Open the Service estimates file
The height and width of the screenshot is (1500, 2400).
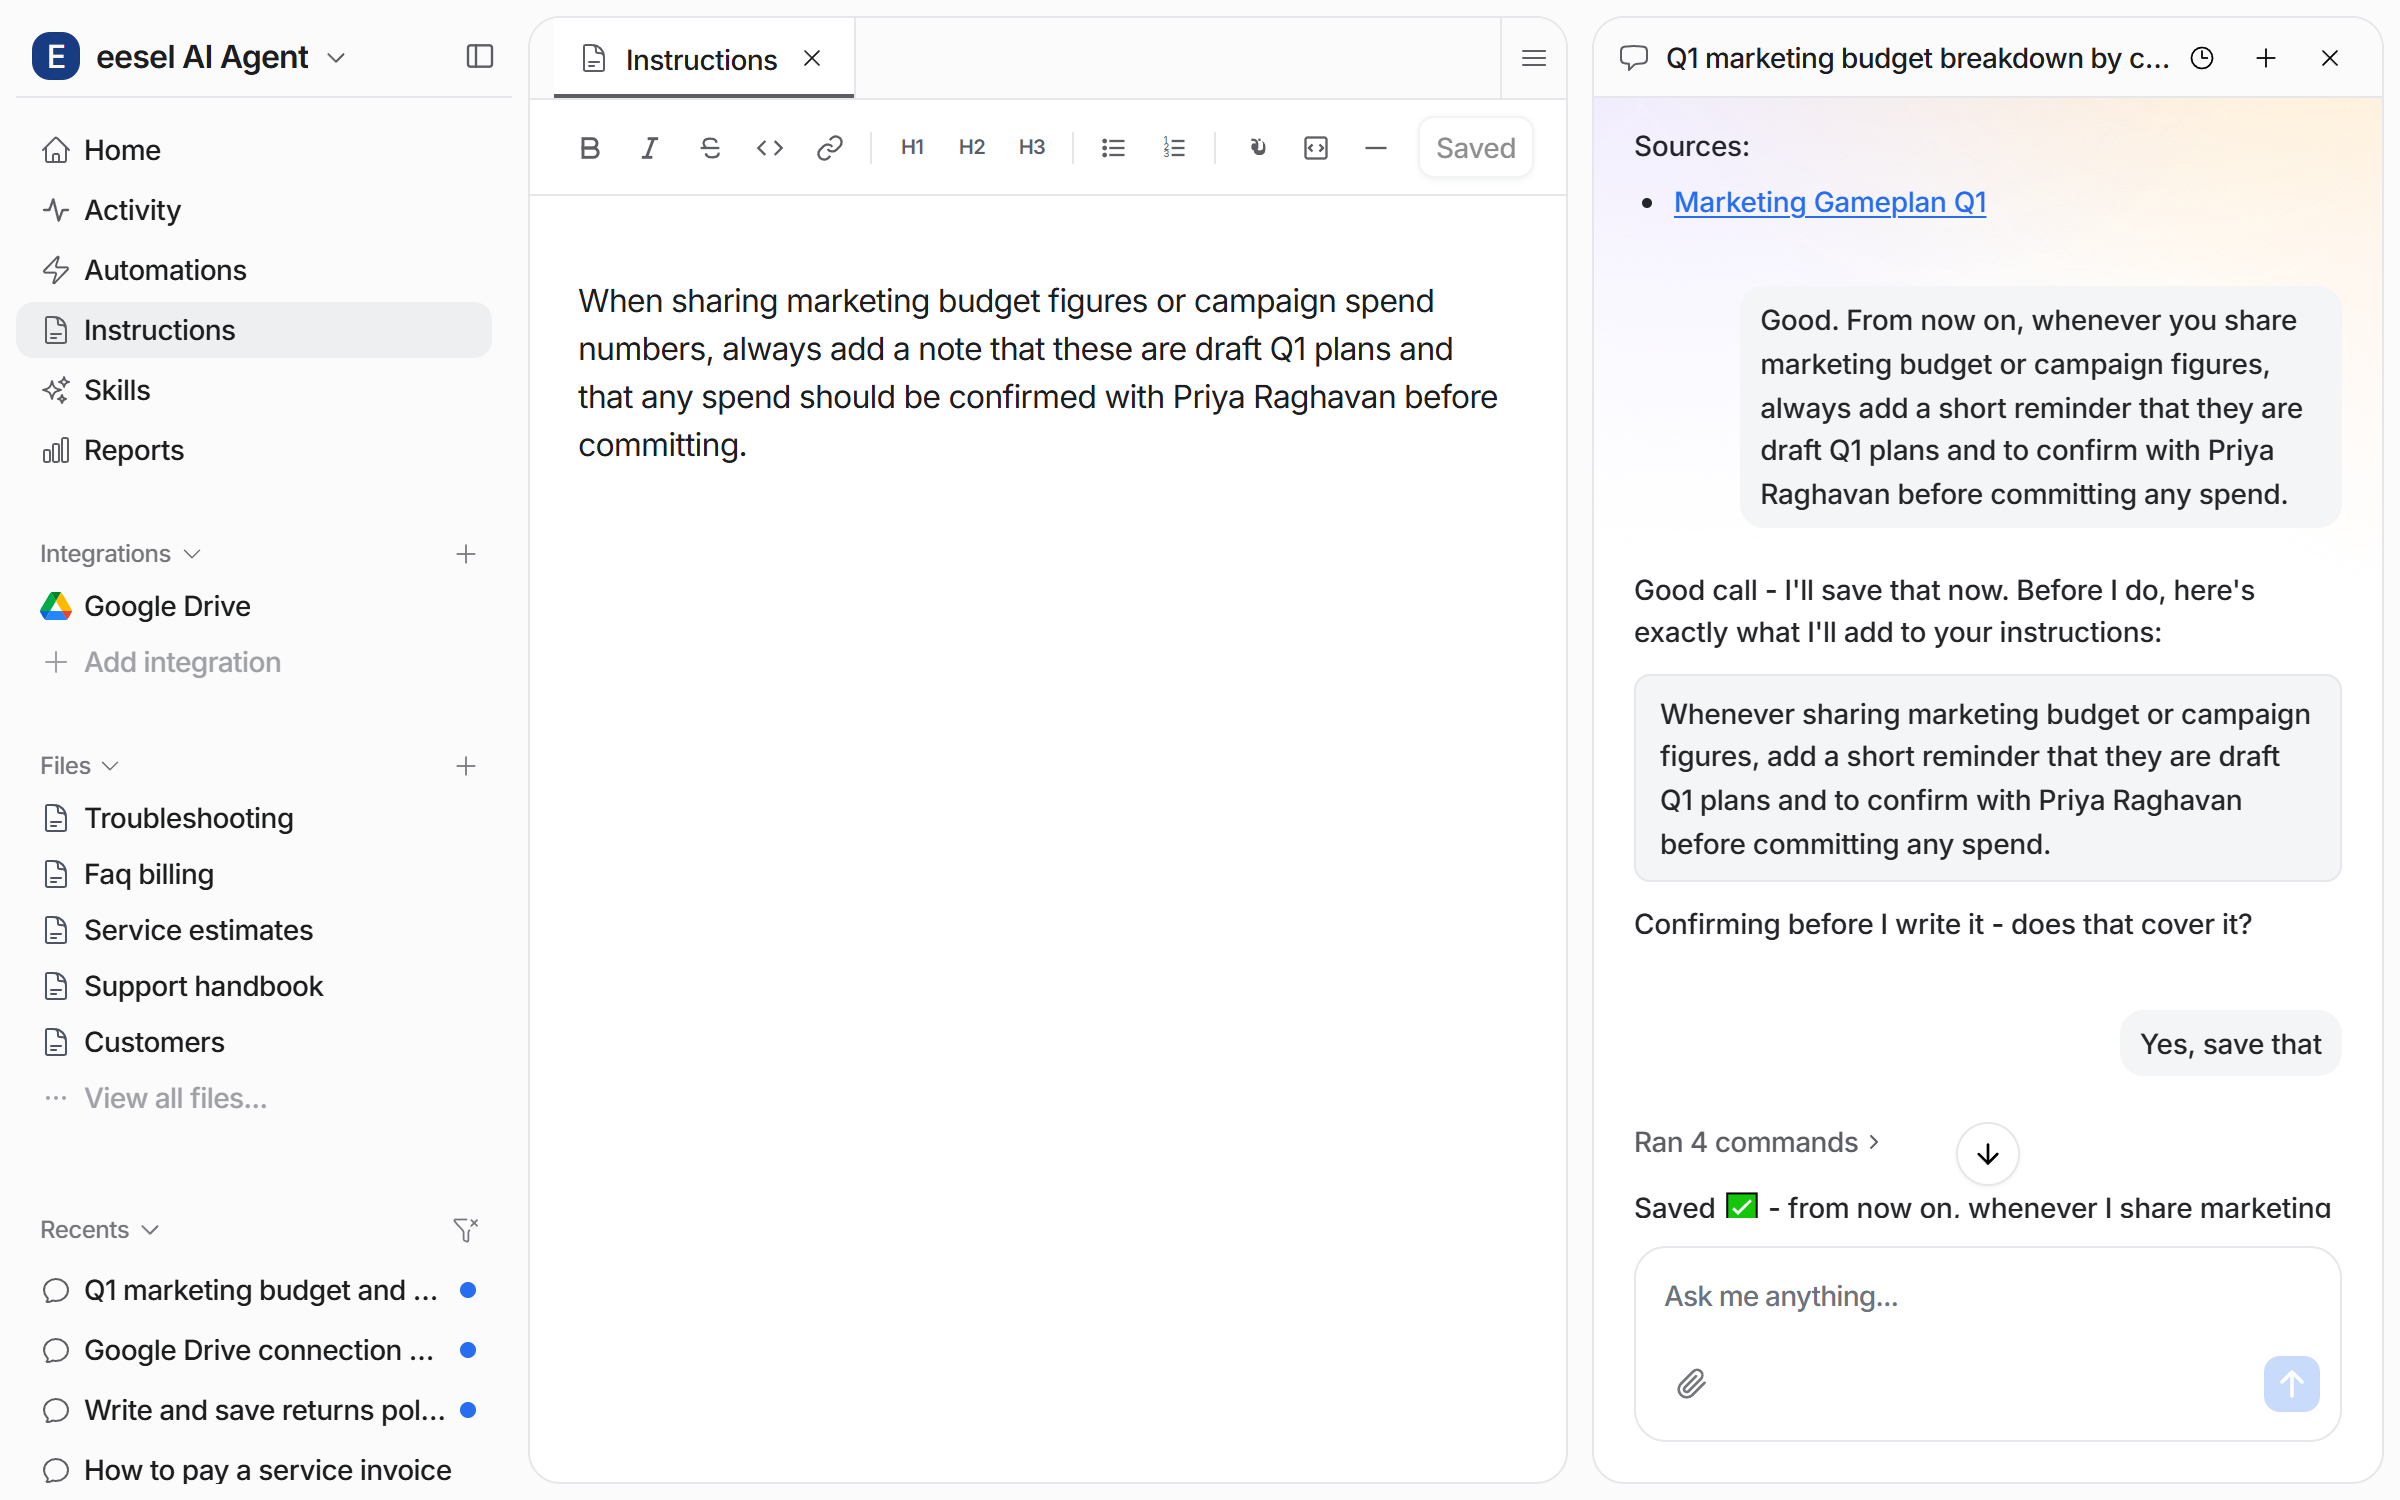click(254, 930)
